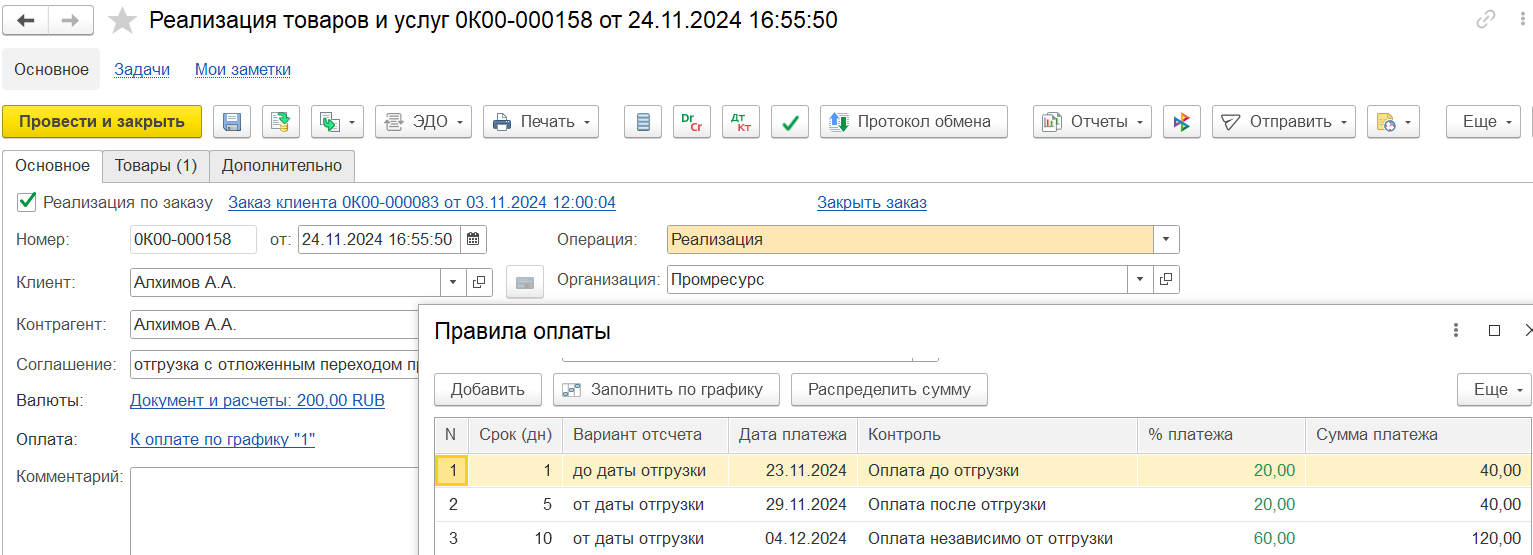
Task: Click the green checkmark toolbar icon
Action: point(790,122)
